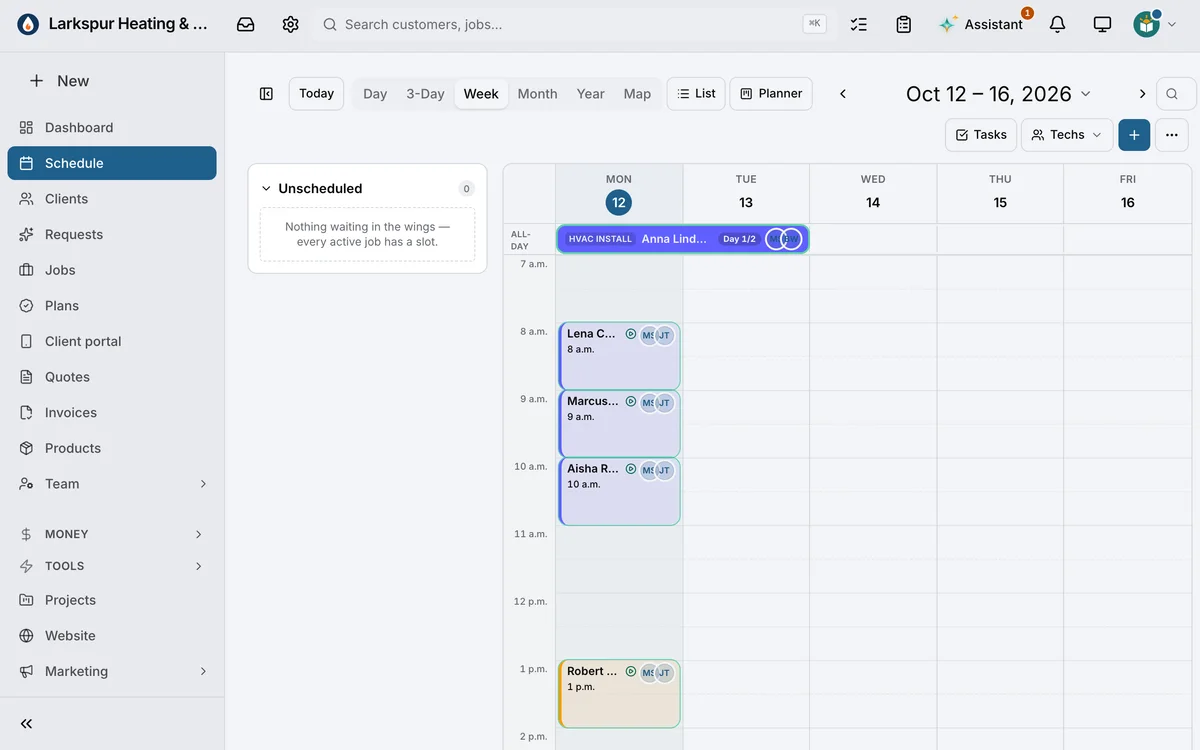Switch to 3-Day view
The width and height of the screenshot is (1200, 750).
[425, 94]
